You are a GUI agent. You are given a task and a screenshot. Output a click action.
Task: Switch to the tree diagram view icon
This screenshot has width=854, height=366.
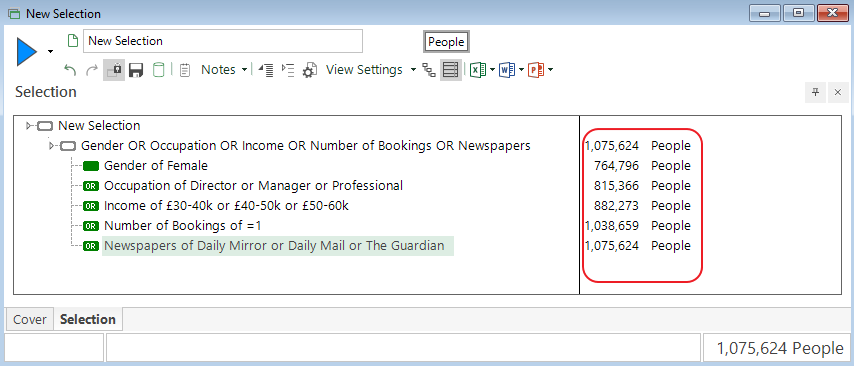pyautogui.click(x=429, y=70)
